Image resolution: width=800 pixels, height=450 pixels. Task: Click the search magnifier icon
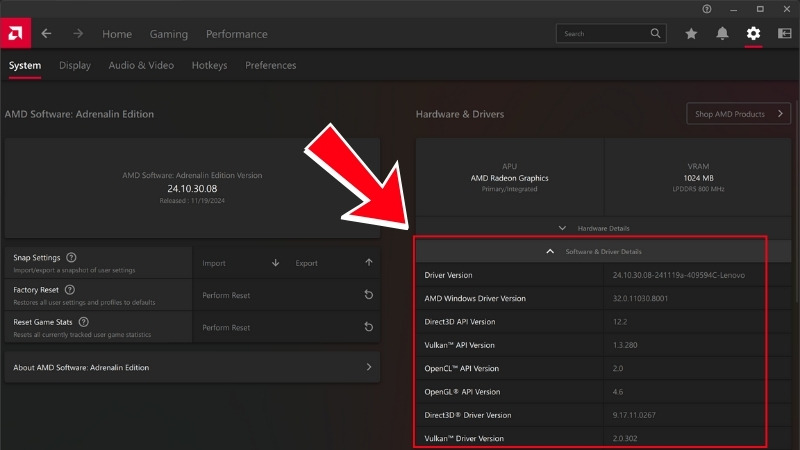[655, 33]
